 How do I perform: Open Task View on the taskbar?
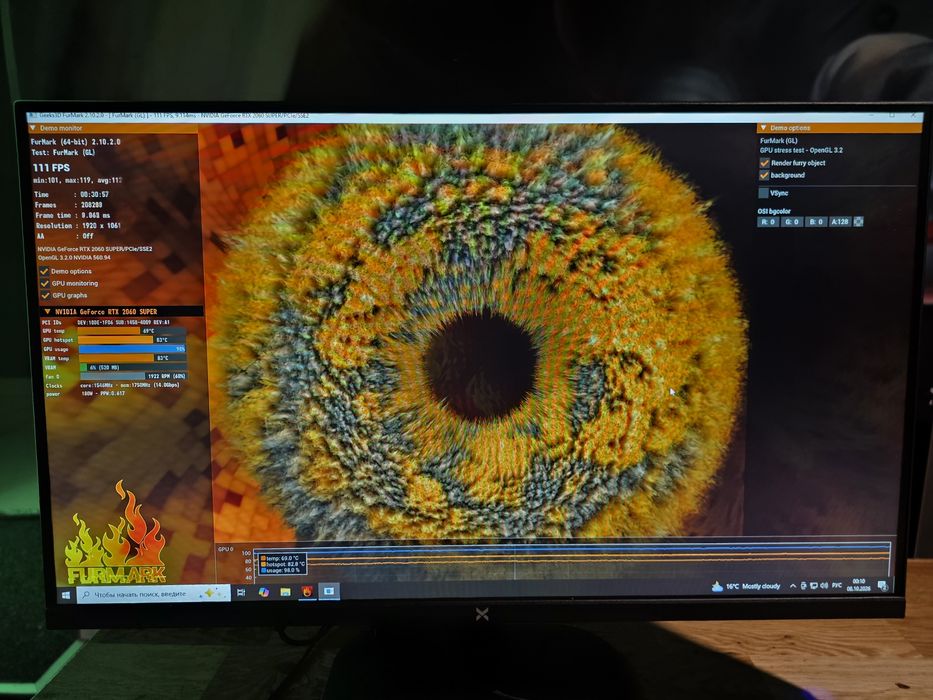click(x=241, y=592)
